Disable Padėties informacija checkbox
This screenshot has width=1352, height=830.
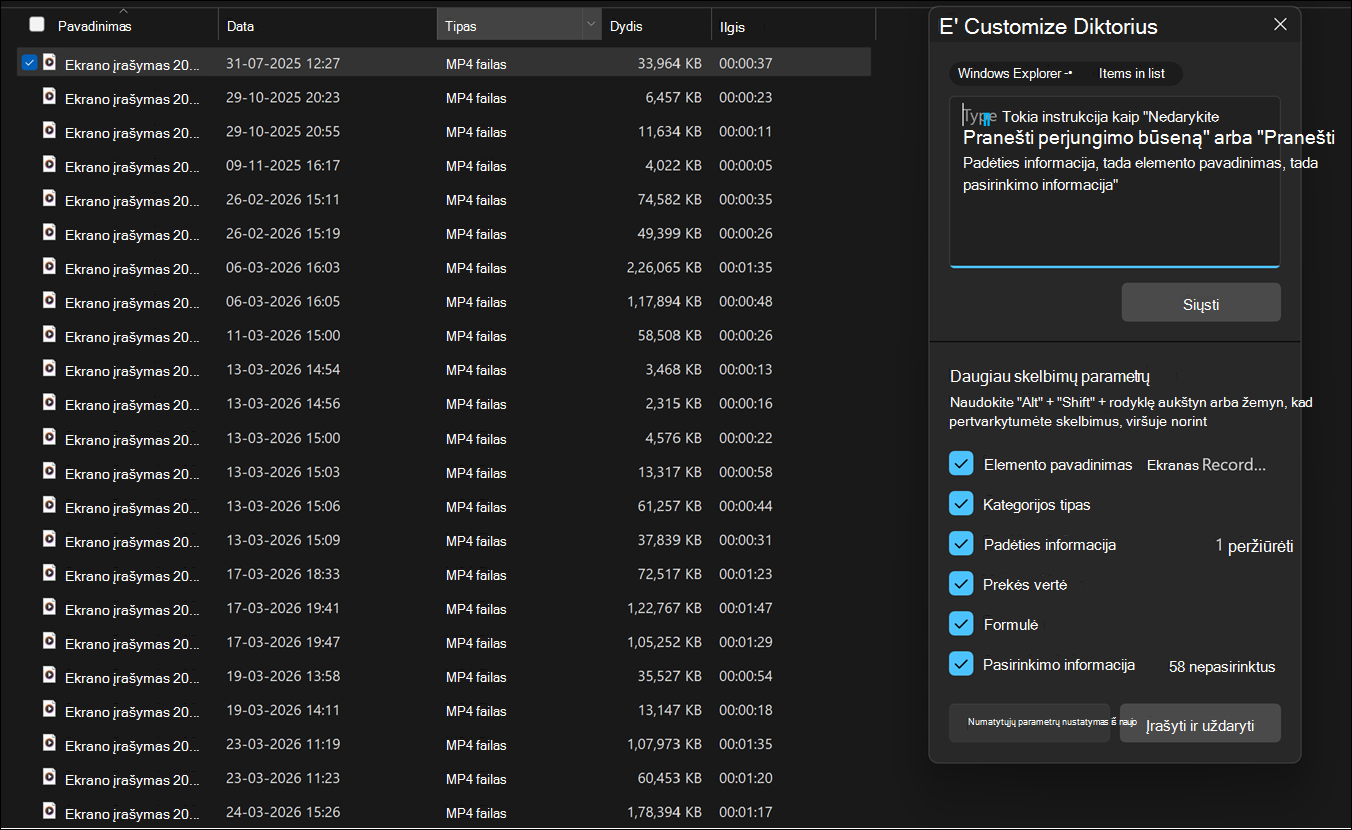click(x=961, y=544)
